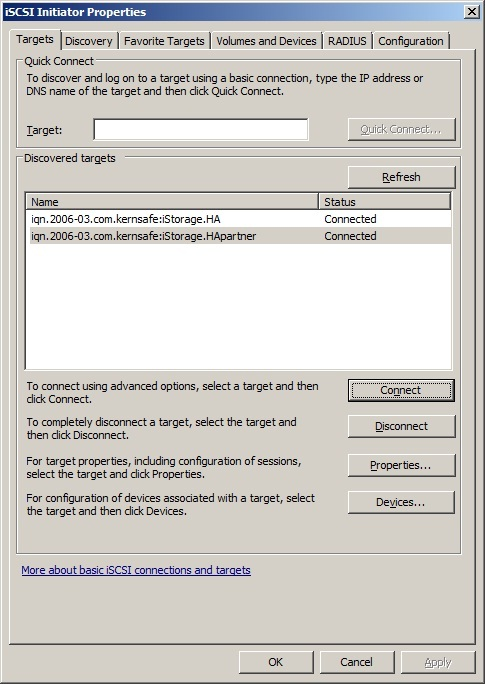Image resolution: width=485 pixels, height=684 pixels.
Task: Click the Name column header
Action: (172, 202)
